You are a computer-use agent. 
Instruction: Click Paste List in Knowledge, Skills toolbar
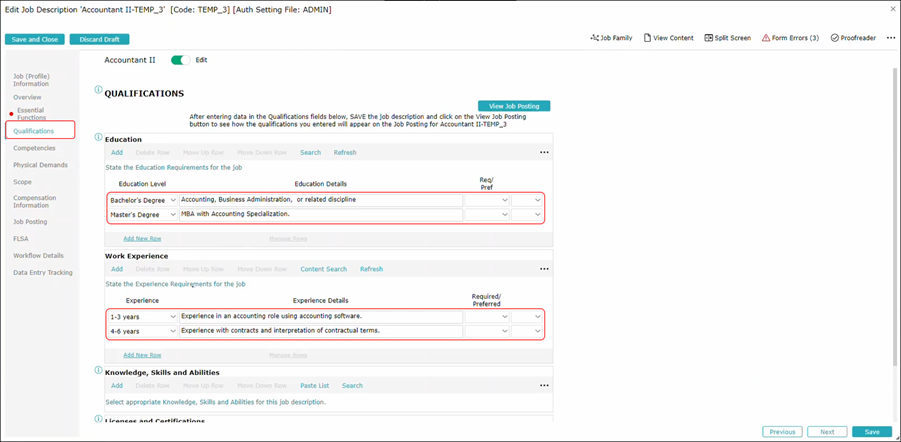pos(314,386)
